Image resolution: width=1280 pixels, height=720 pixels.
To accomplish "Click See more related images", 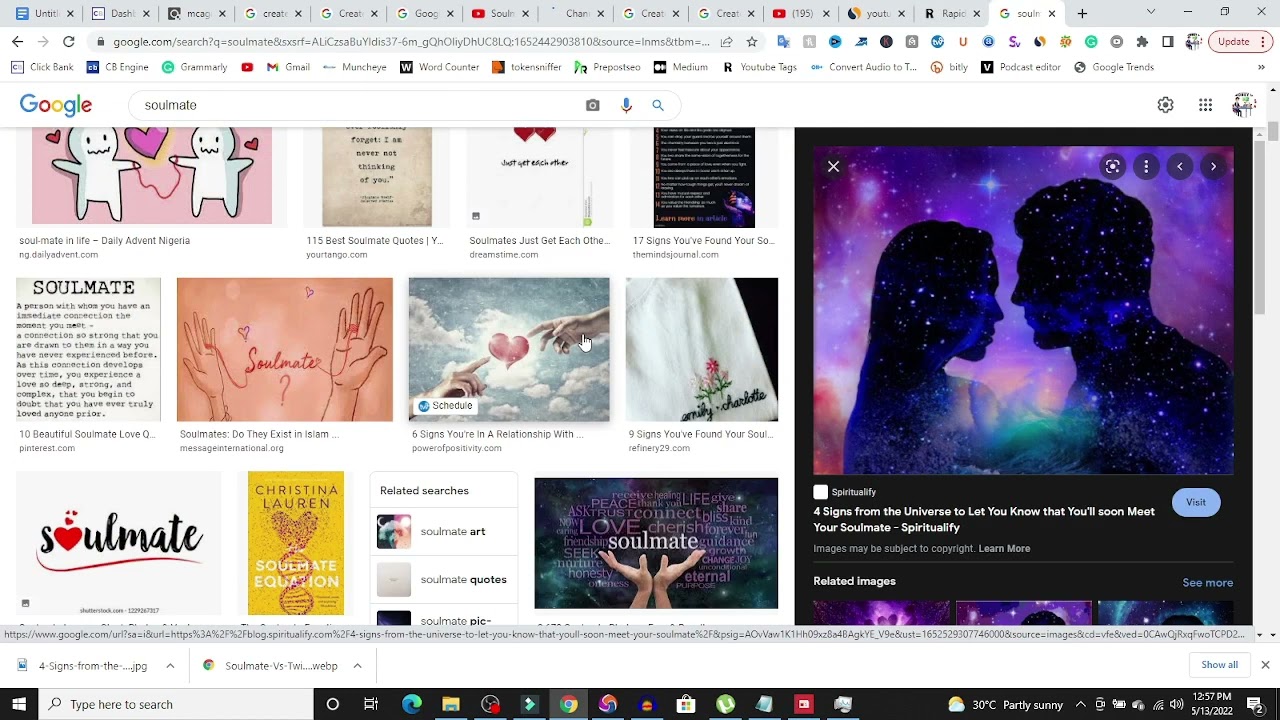I will pyautogui.click(x=1208, y=583).
